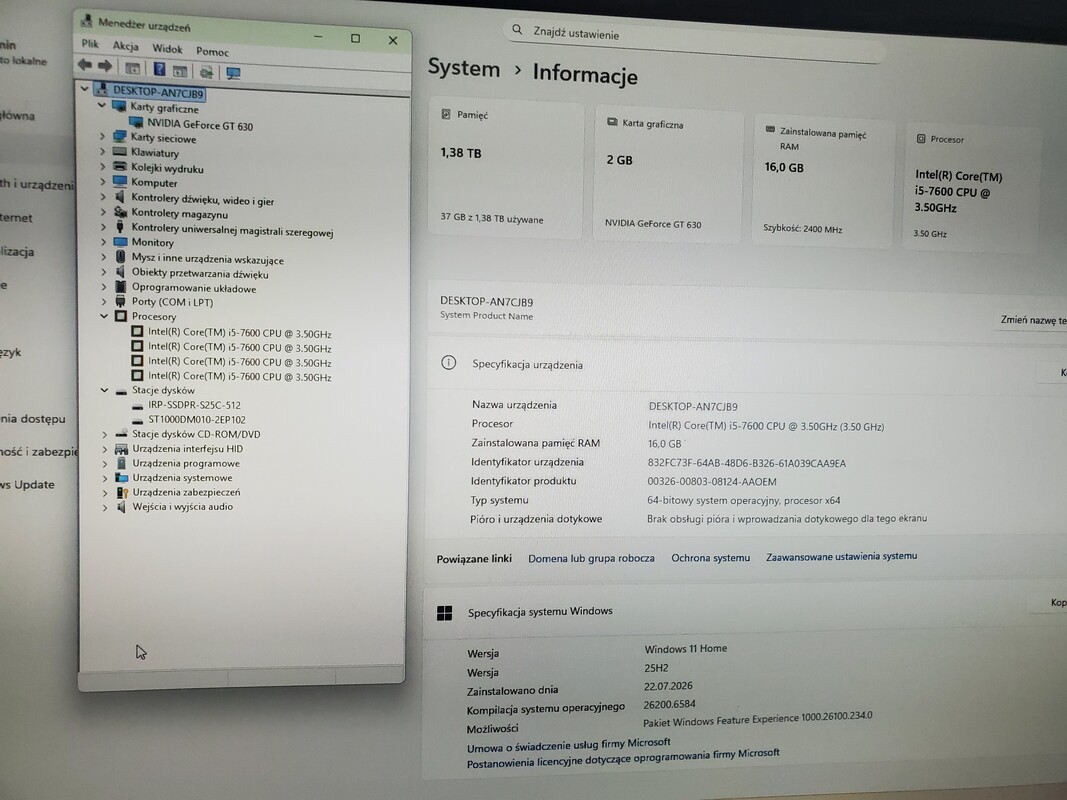
Task: Click the Windows logo by Specyfikacja systemu Windows
Action: click(x=444, y=614)
